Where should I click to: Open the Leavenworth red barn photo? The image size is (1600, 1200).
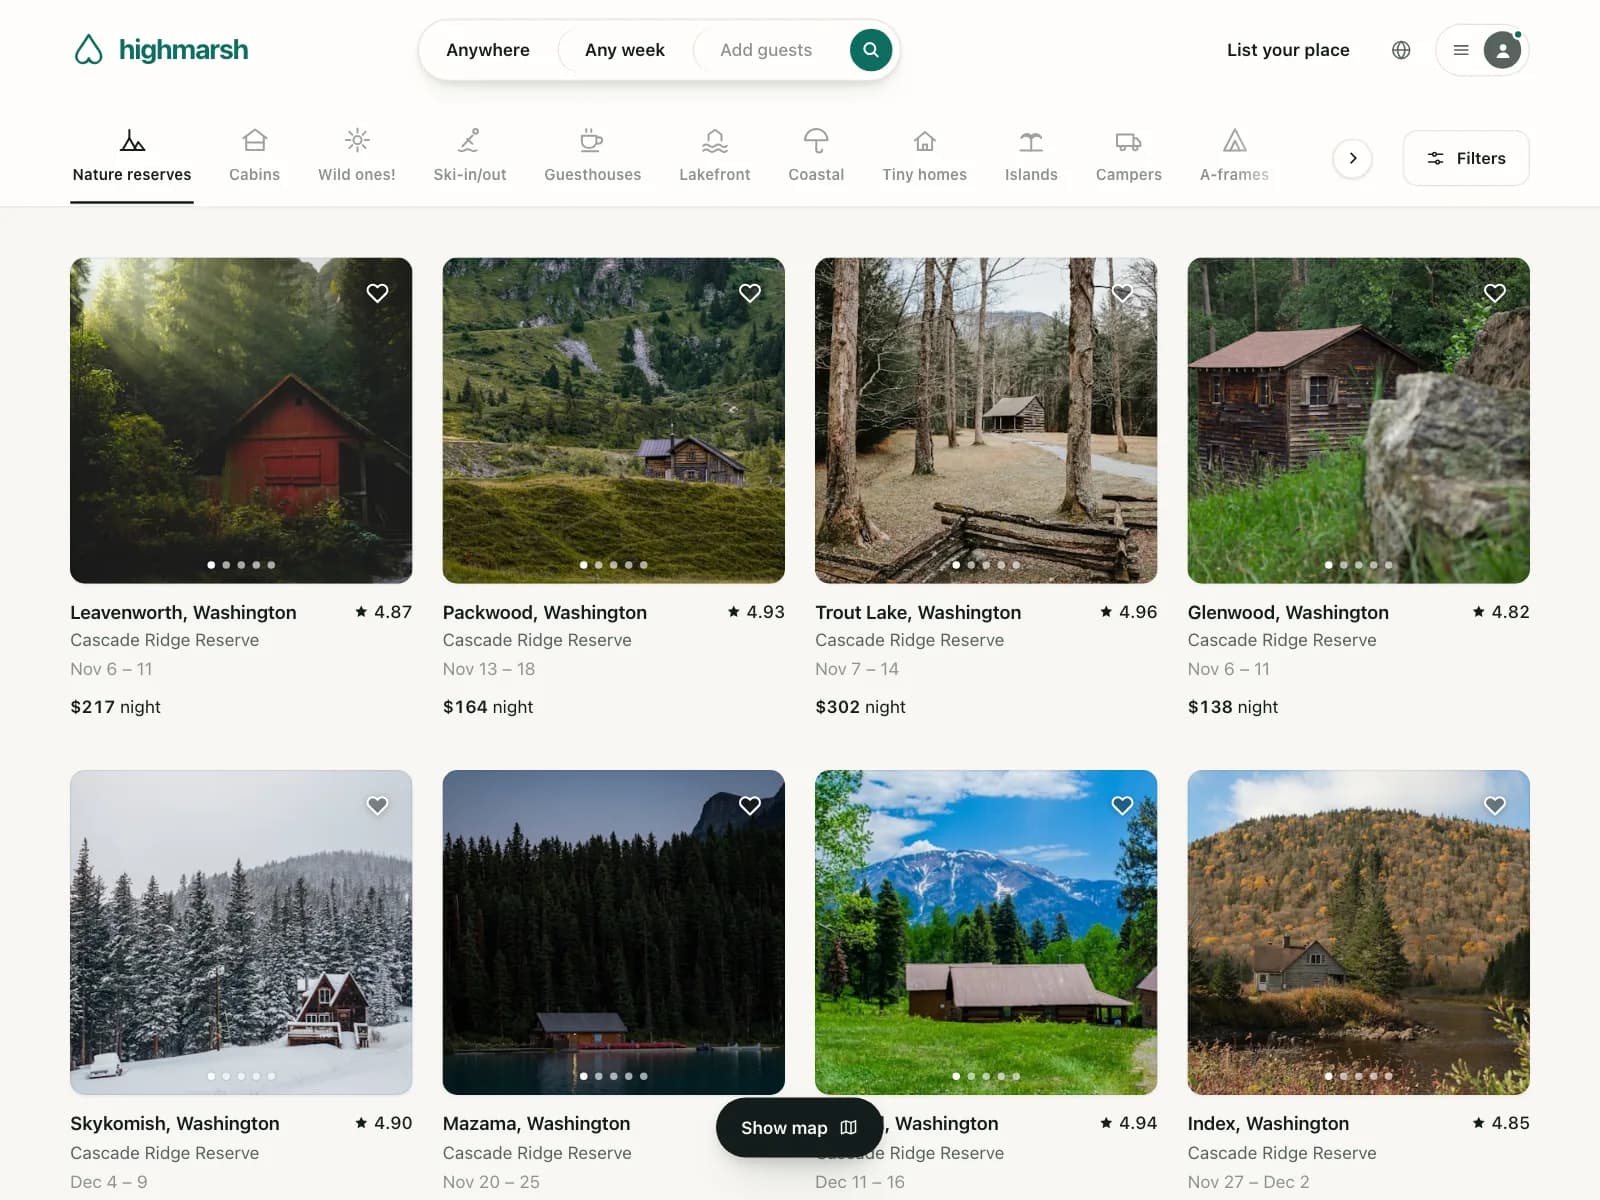(241, 420)
